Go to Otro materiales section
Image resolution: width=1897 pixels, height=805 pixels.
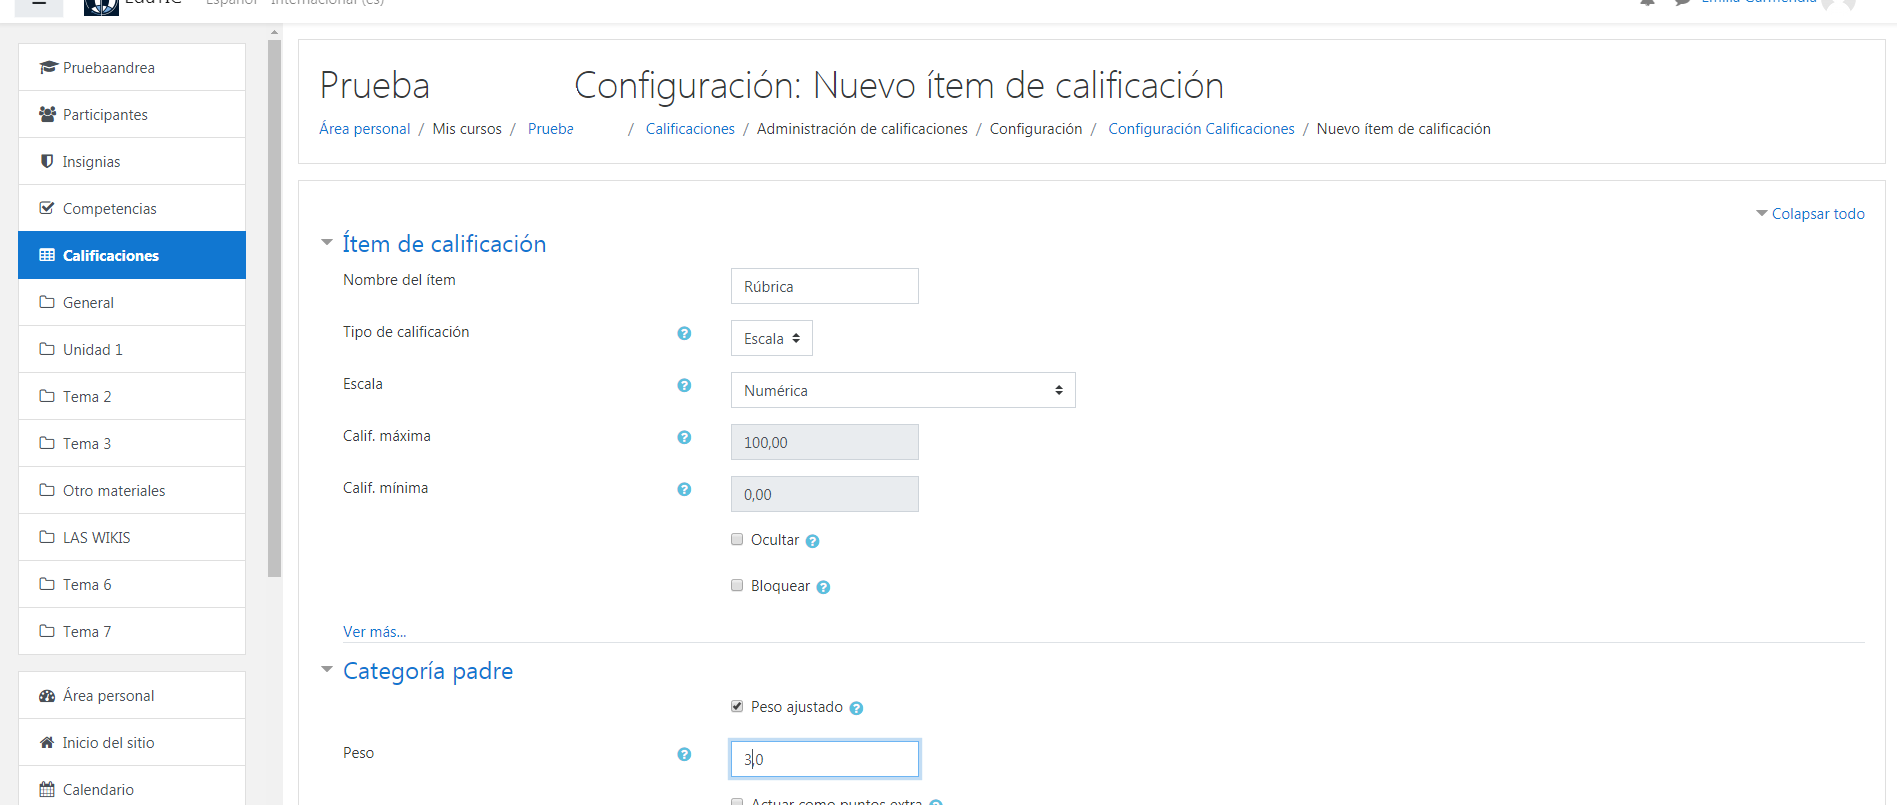coord(132,490)
